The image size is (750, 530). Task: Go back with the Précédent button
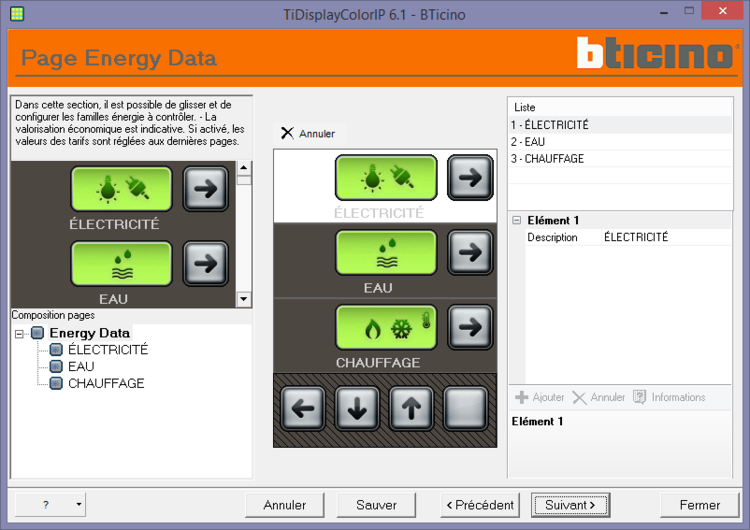(x=480, y=505)
